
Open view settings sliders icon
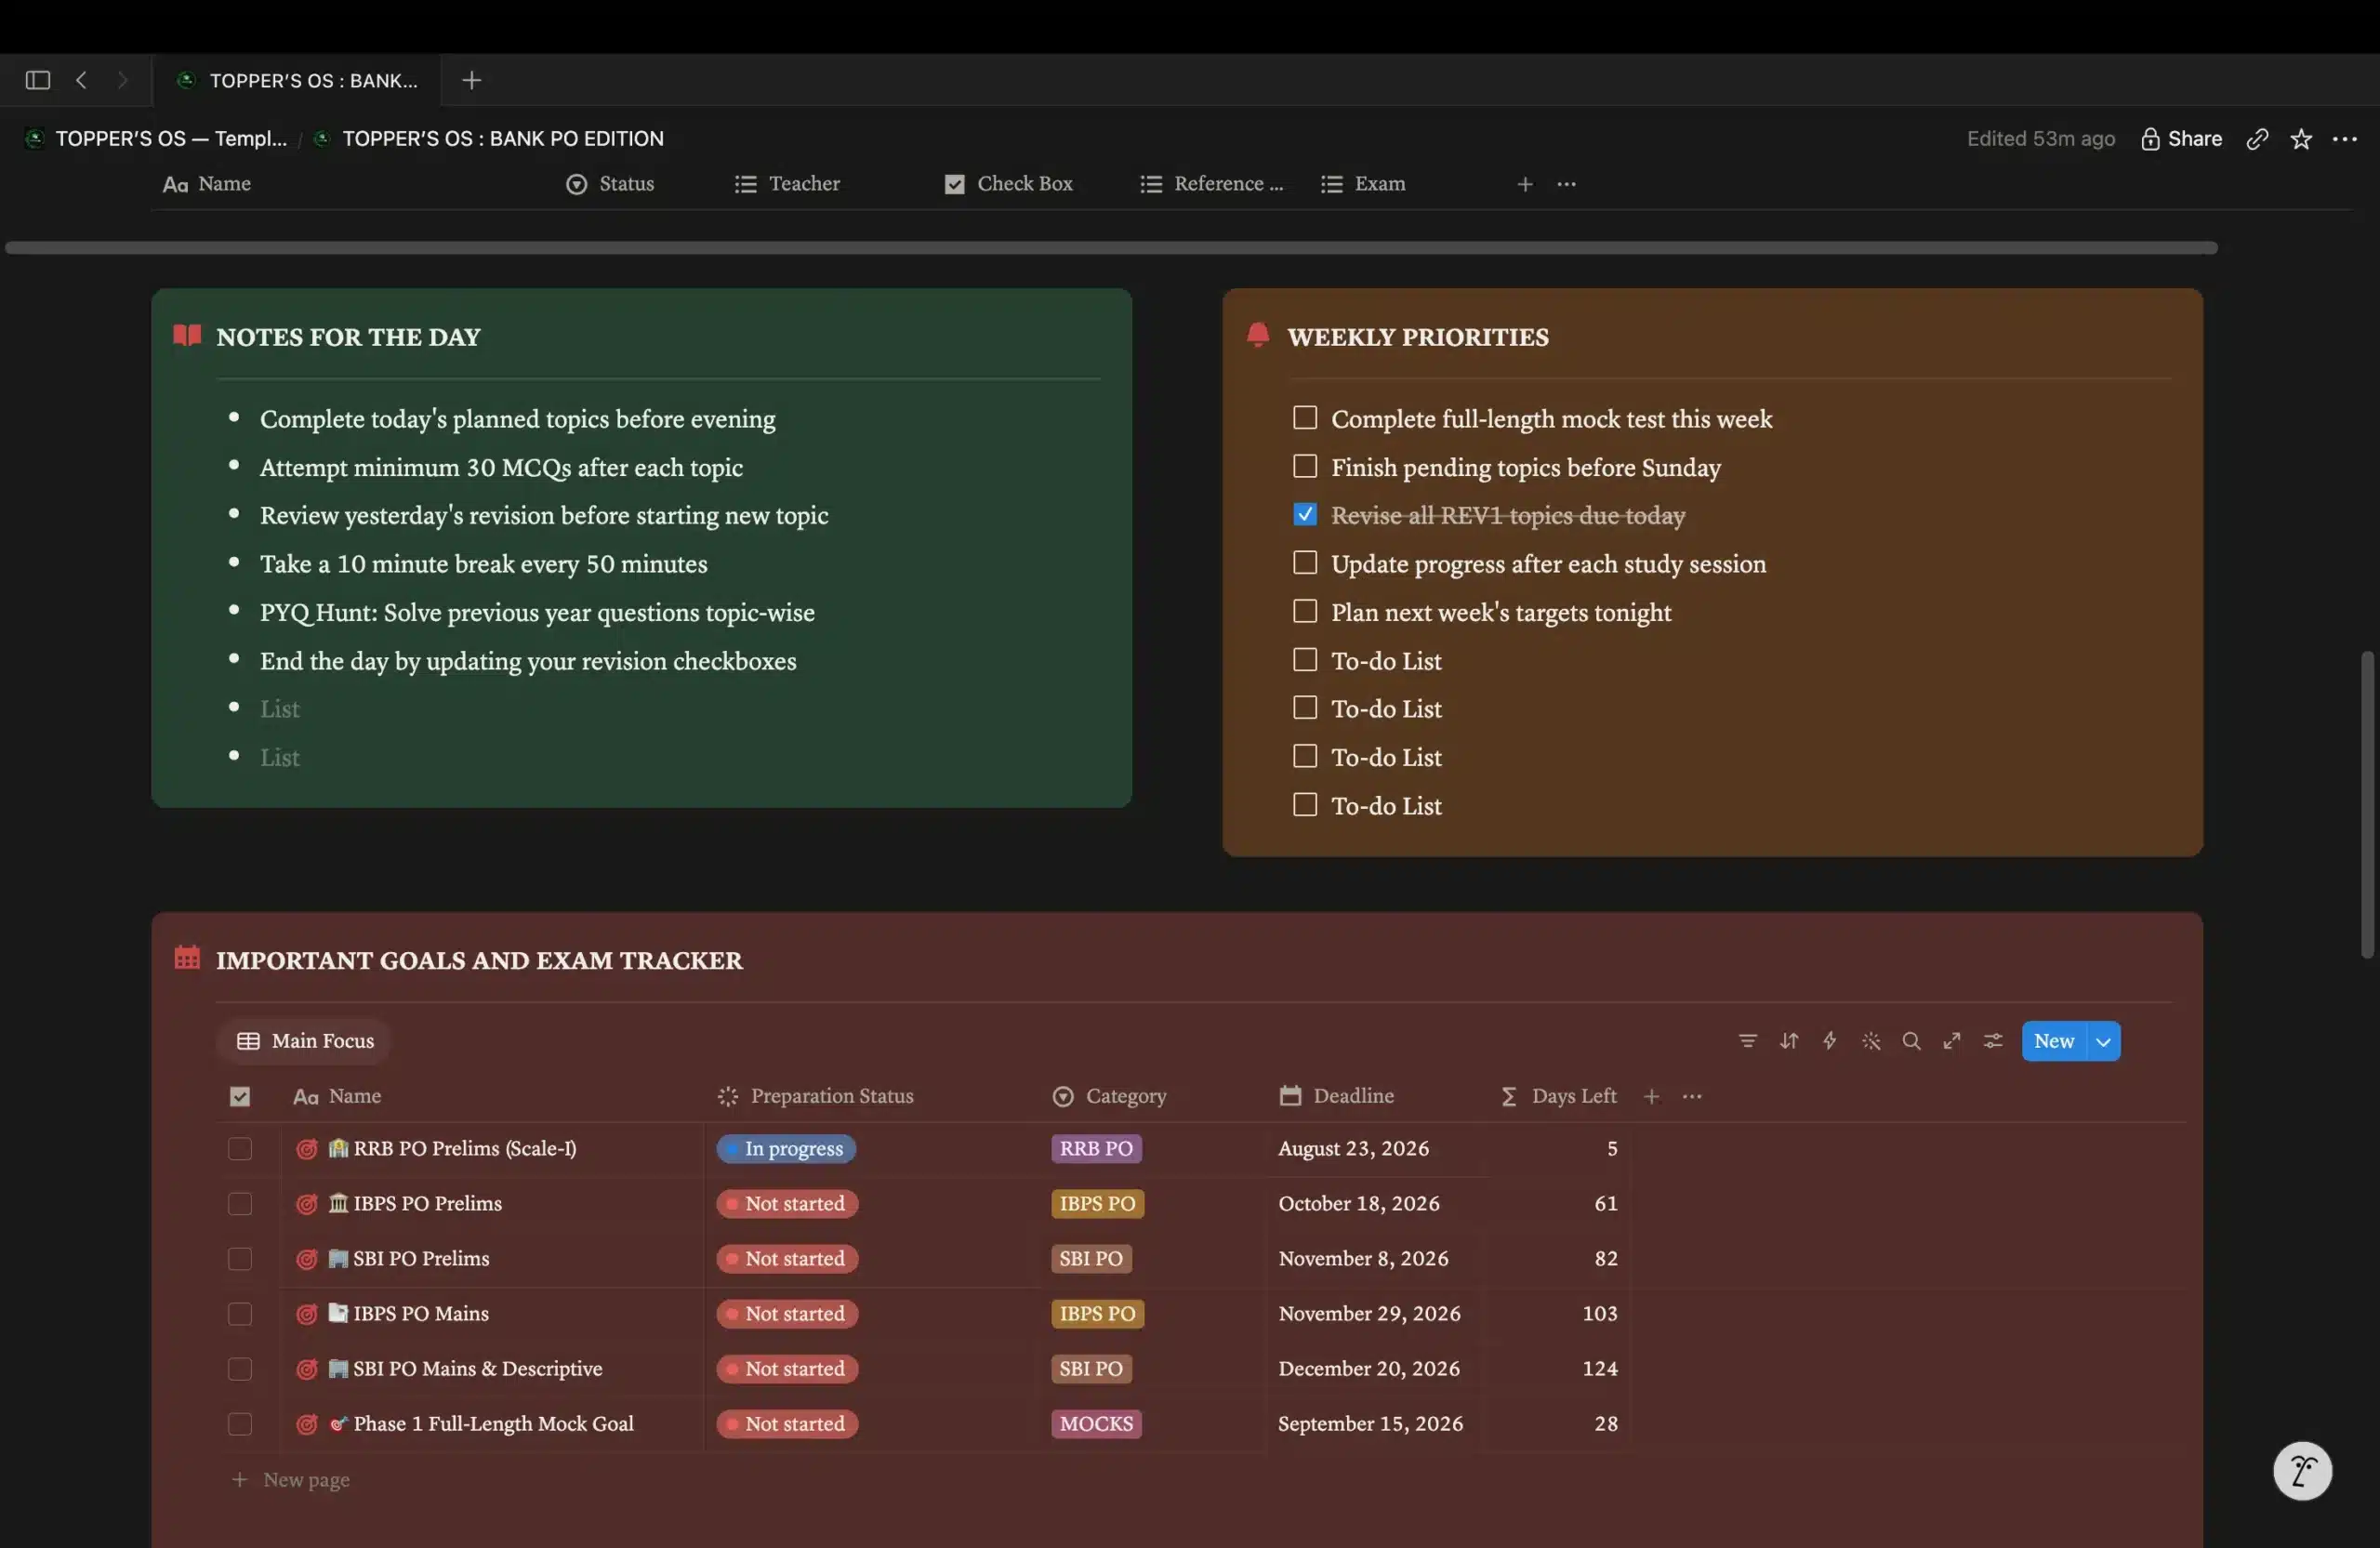pyautogui.click(x=1993, y=1041)
